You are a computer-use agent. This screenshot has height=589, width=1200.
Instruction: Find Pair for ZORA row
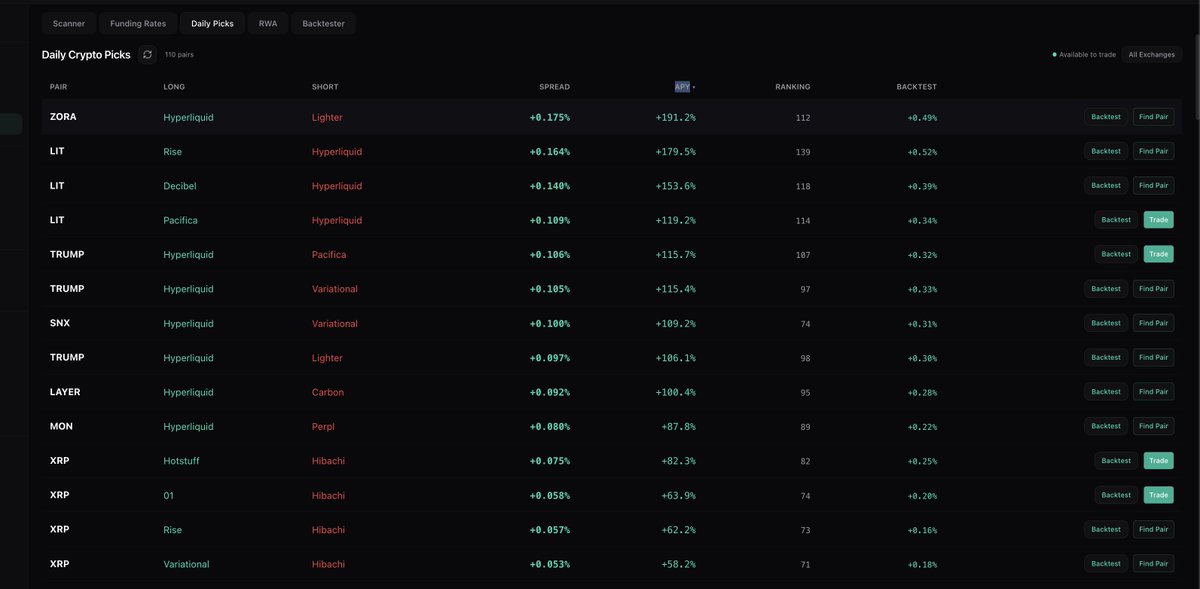pyautogui.click(x=1153, y=117)
